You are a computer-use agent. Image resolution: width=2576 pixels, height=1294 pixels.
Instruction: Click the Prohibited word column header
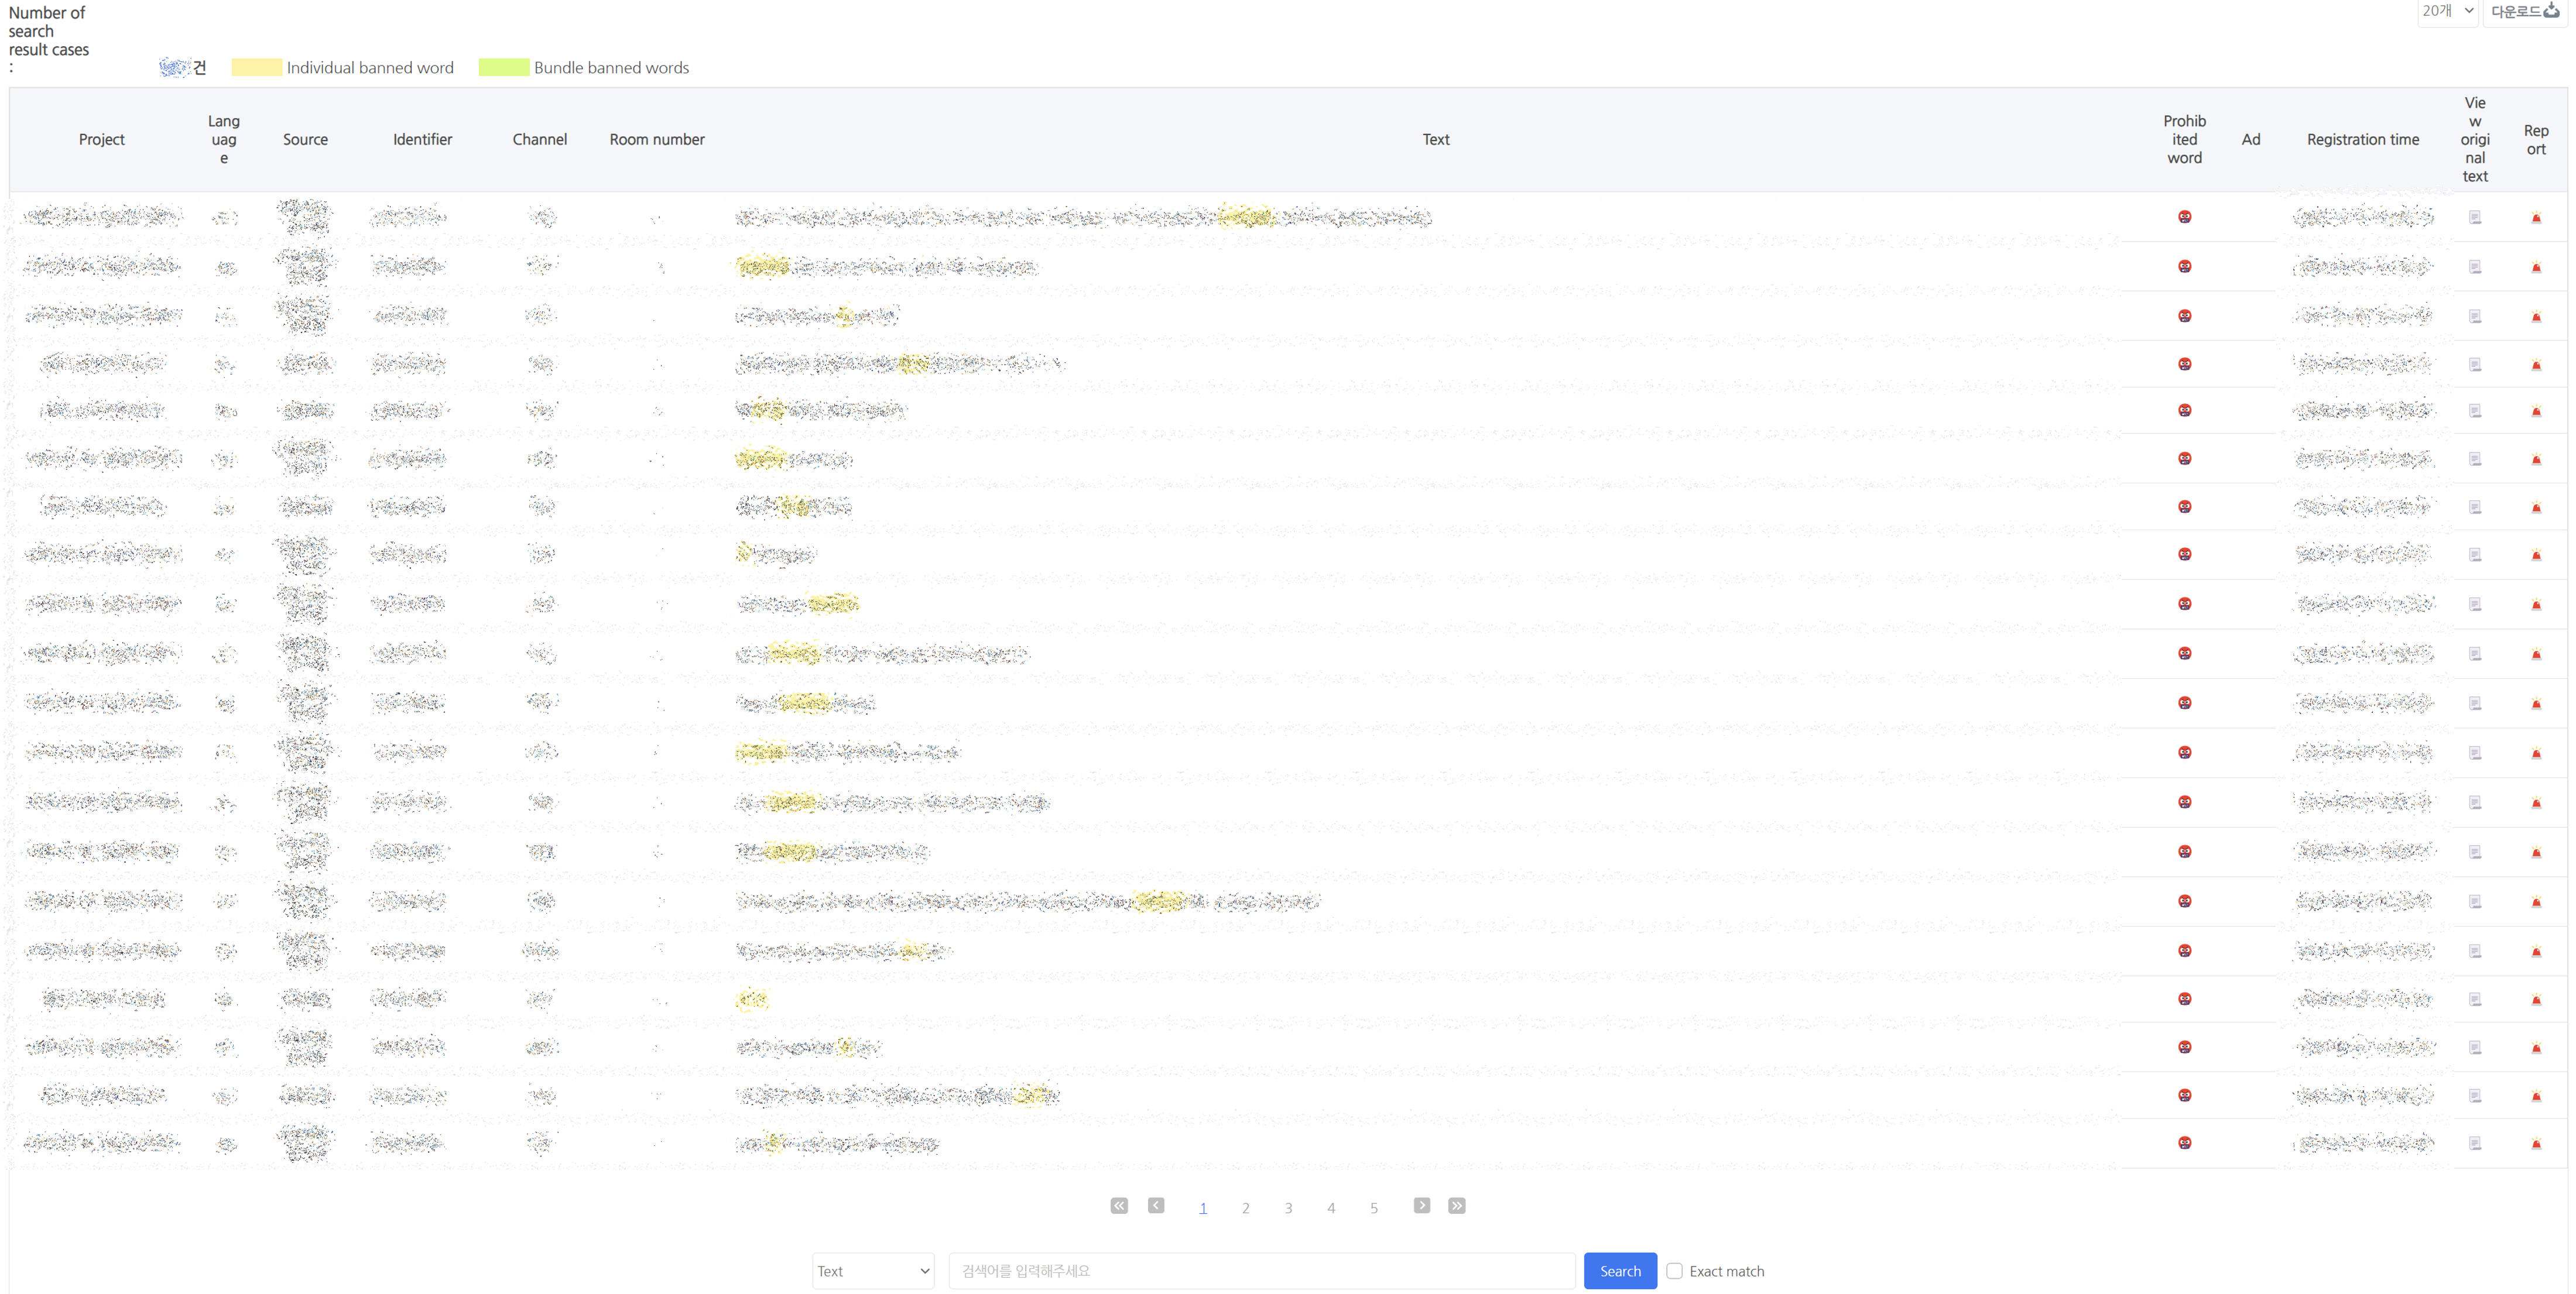coord(2185,139)
